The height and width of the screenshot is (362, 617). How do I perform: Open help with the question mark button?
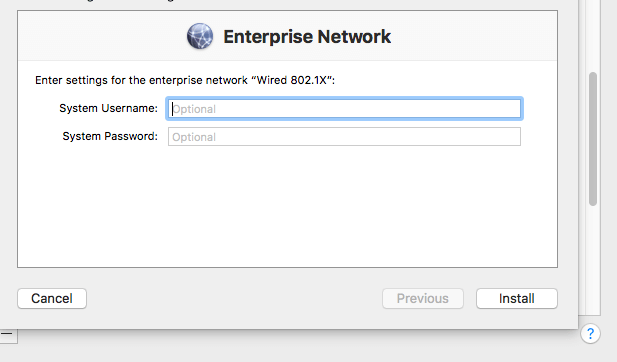590,334
